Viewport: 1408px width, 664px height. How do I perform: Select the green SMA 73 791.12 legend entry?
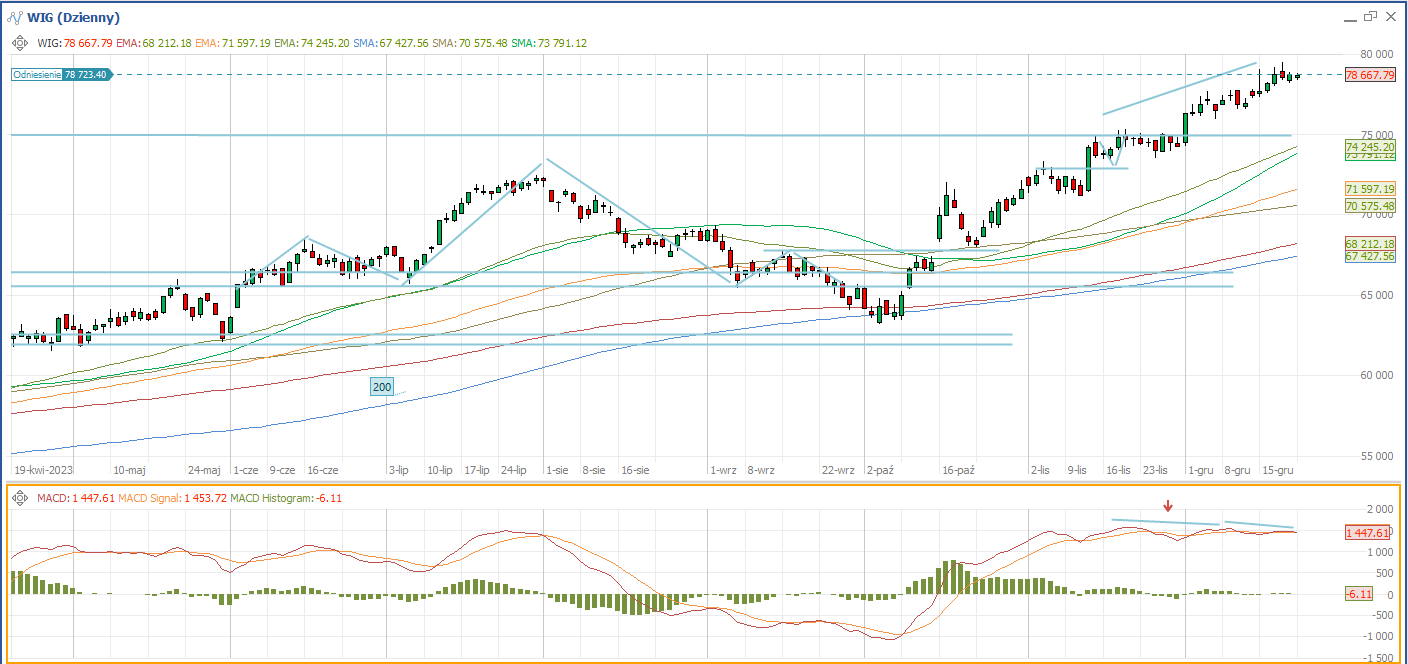pyautogui.click(x=549, y=43)
